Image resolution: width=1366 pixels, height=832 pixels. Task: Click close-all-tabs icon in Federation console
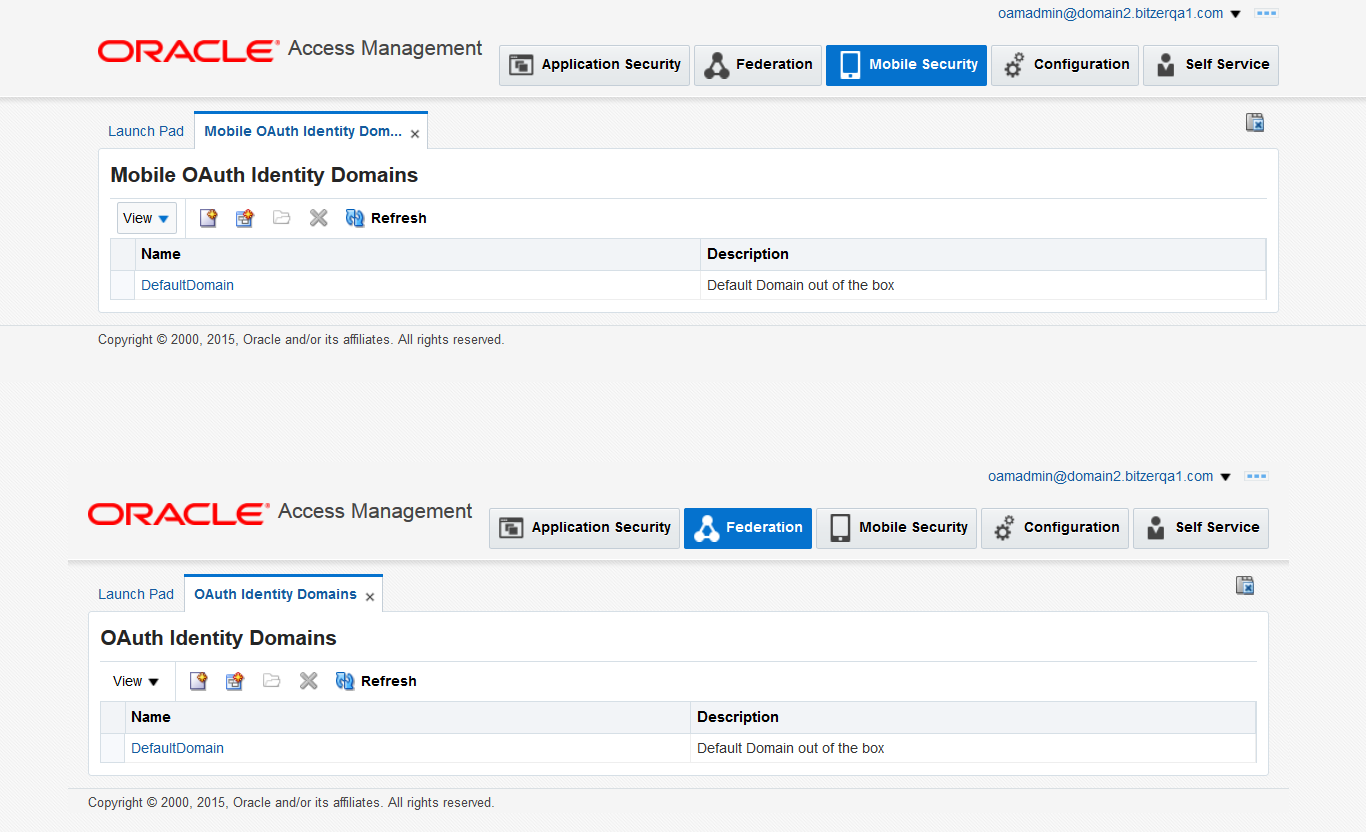click(x=1245, y=585)
